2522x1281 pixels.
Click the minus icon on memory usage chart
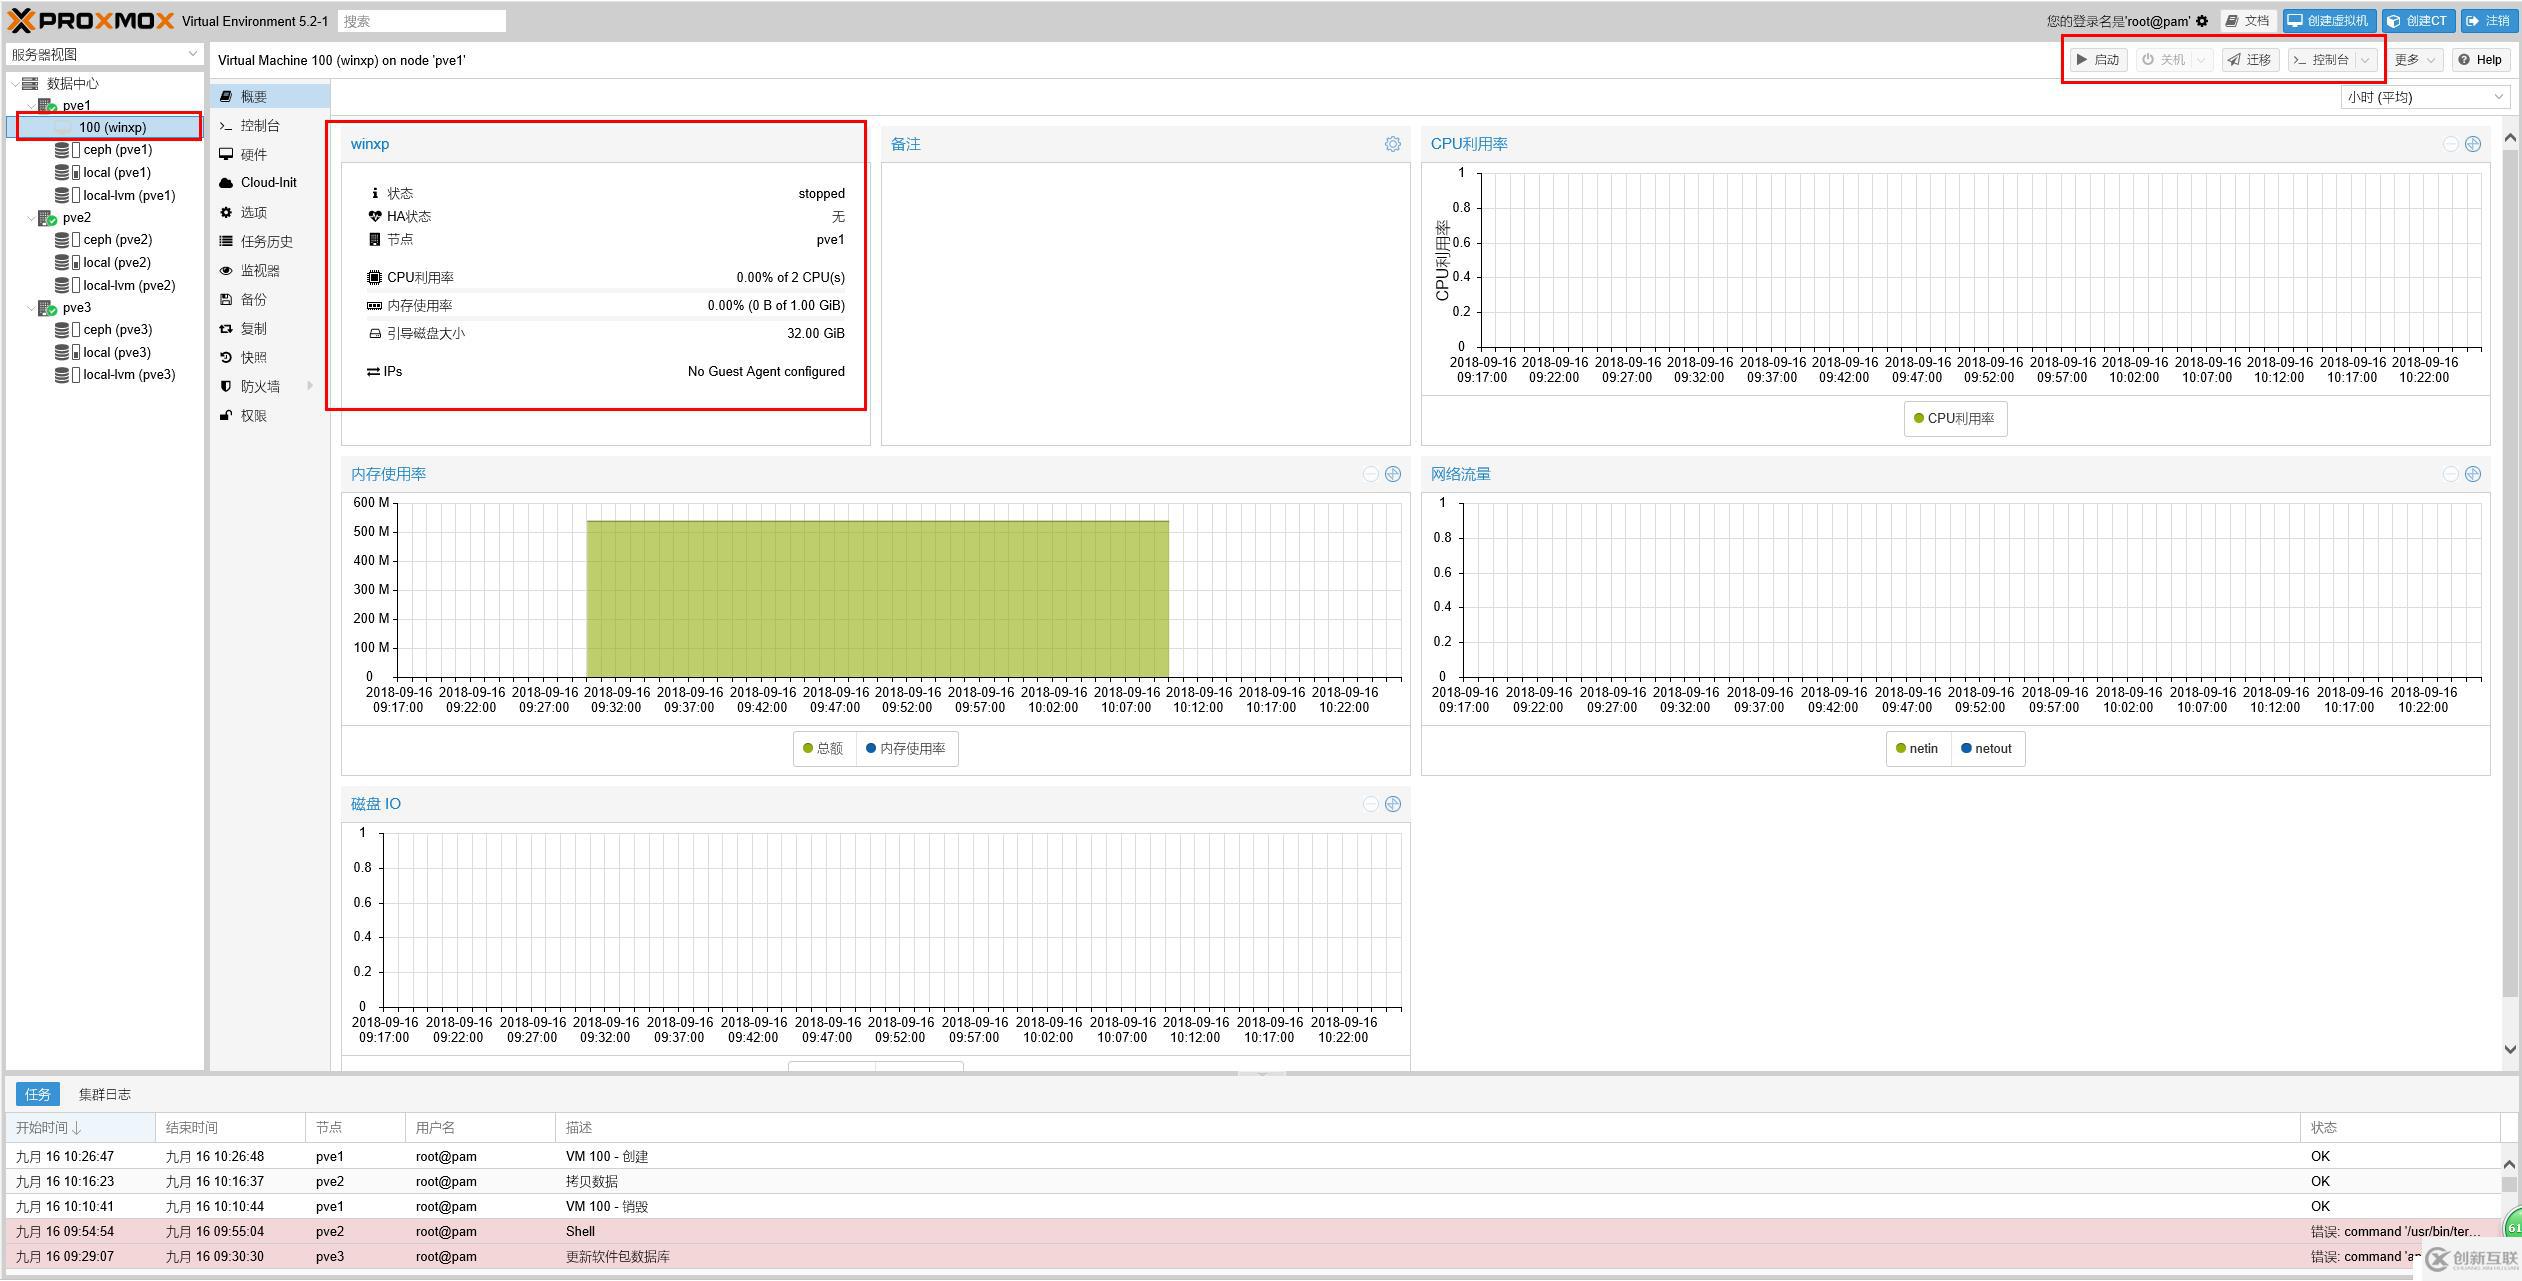(1371, 474)
